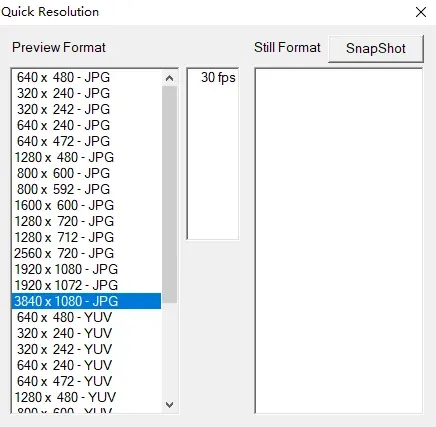This screenshot has width=436, height=427.
Task: Choose 640 x 480 - YUV format
Action: [87, 317]
